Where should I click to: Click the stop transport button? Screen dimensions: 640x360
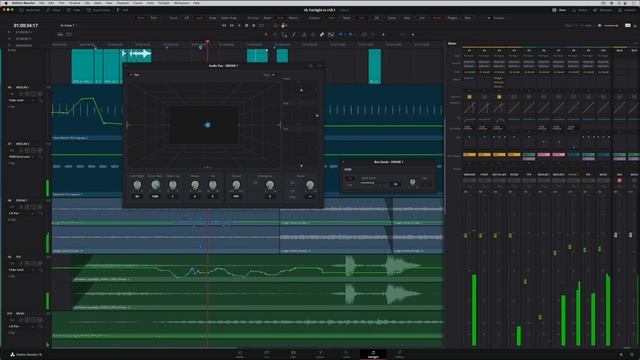247,25
